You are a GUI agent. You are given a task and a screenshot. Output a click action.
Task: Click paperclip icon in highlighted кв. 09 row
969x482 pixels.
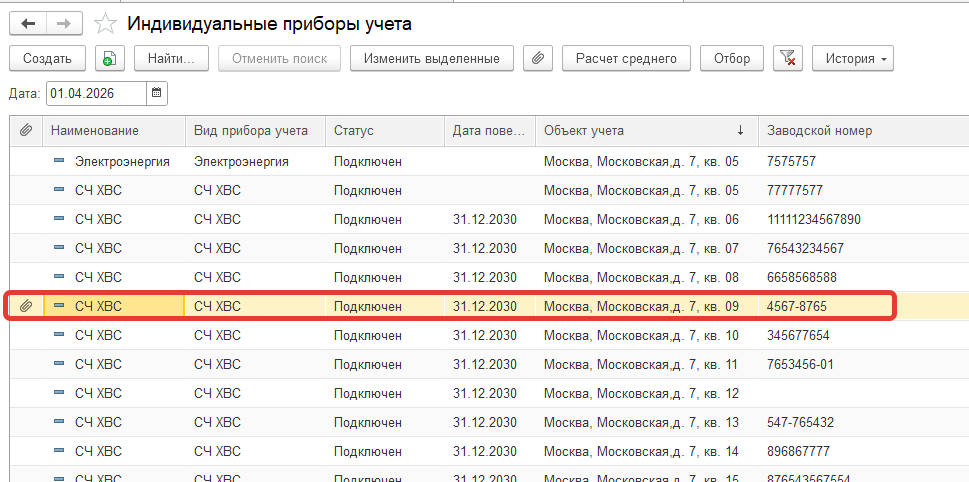pyautogui.click(x=26, y=306)
